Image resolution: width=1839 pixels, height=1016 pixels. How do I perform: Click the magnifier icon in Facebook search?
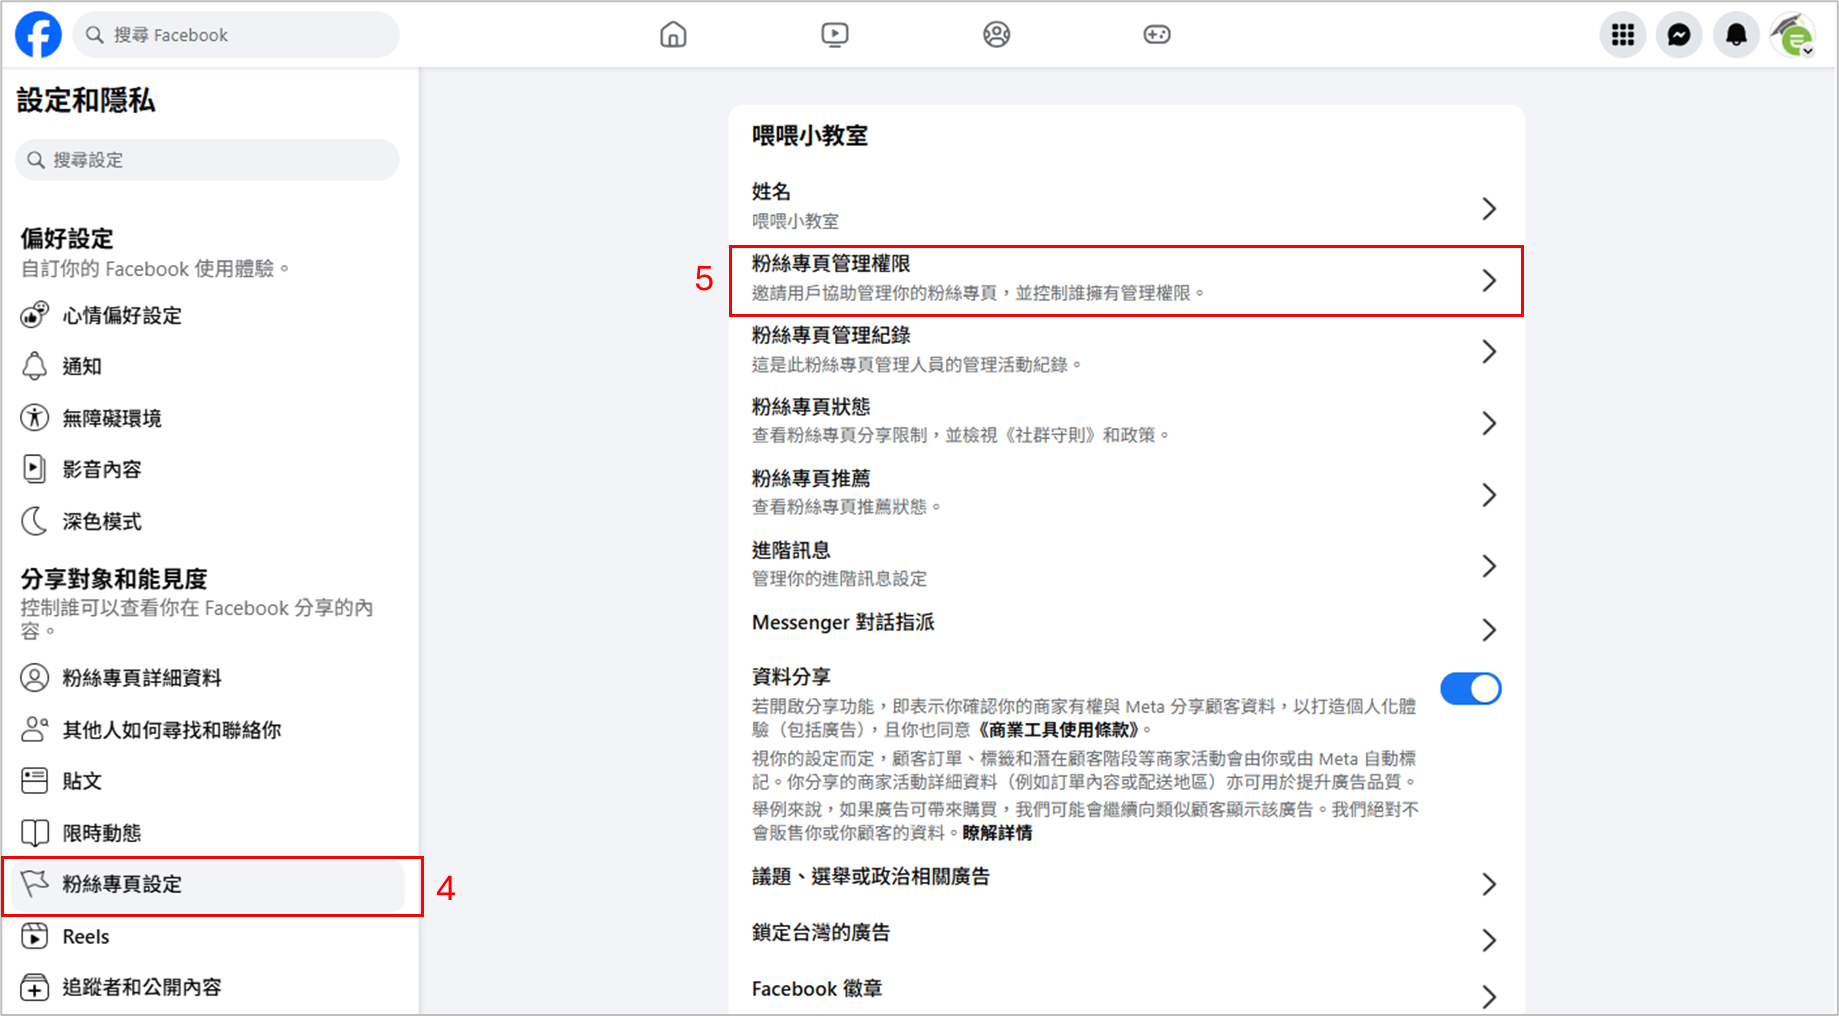click(x=94, y=35)
